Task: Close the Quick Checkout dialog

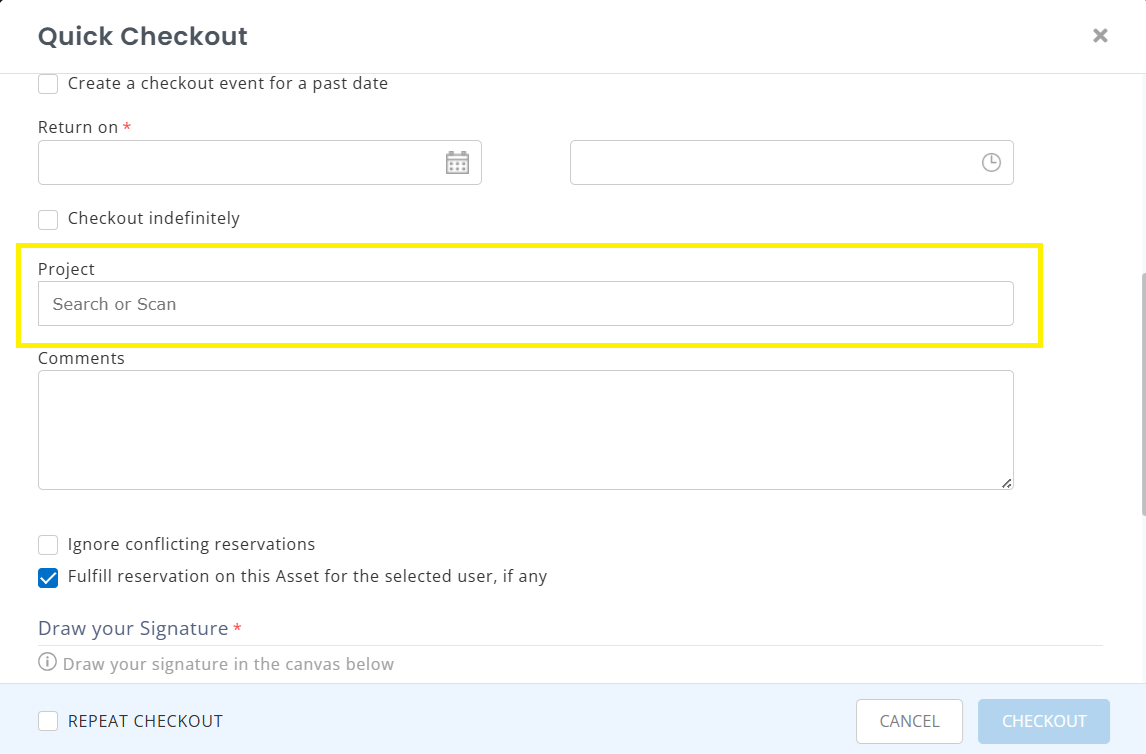Action: click(x=1100, y=35)
